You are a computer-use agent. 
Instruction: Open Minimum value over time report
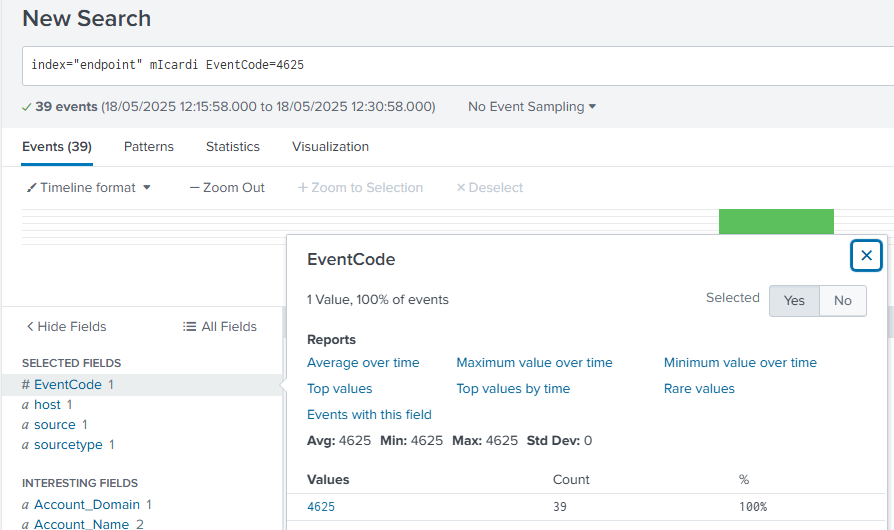(x=740, y=363)
